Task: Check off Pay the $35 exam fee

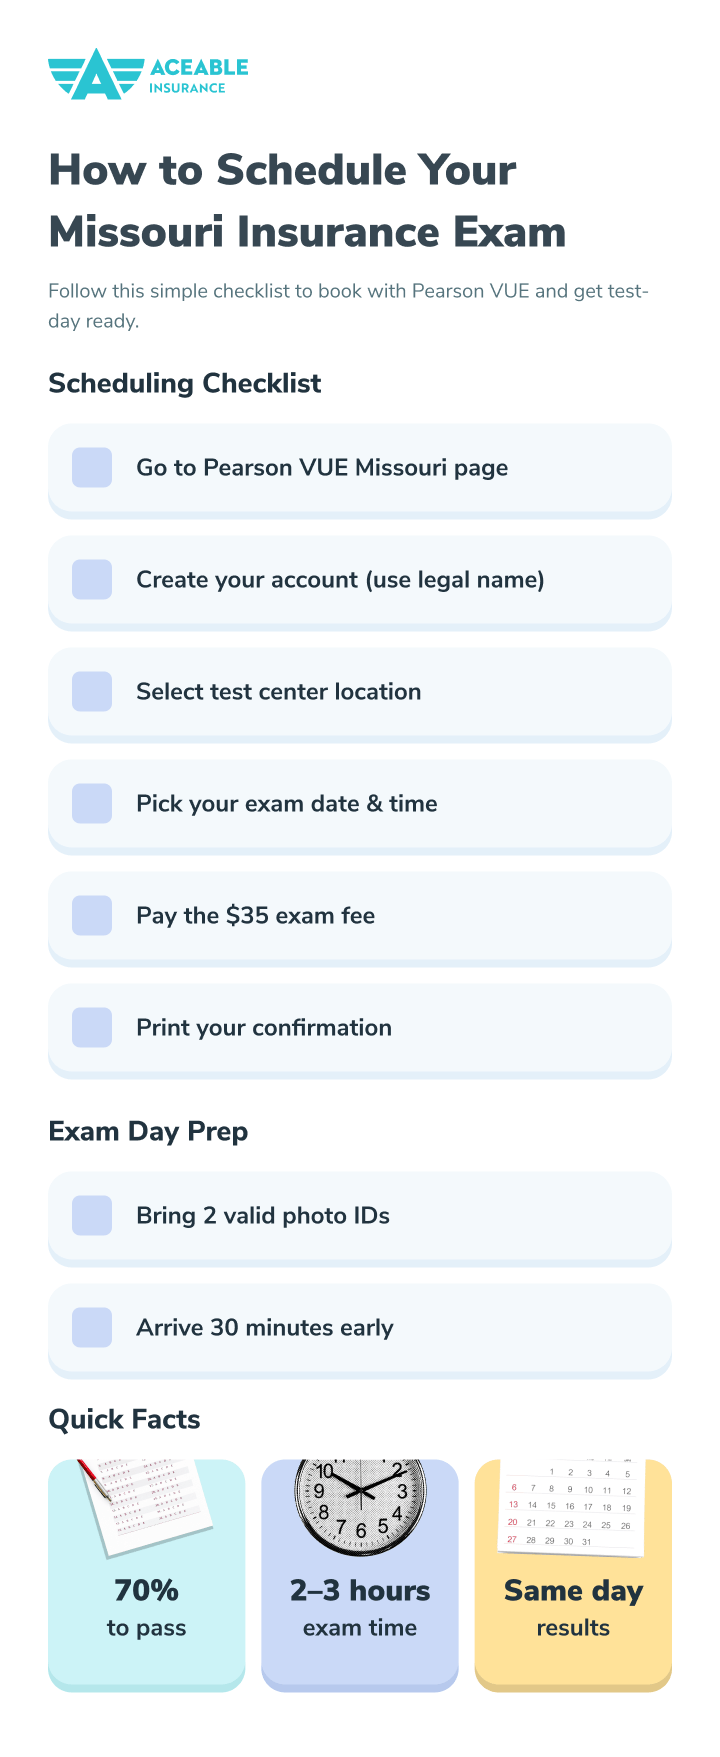Action: (92, 916)
